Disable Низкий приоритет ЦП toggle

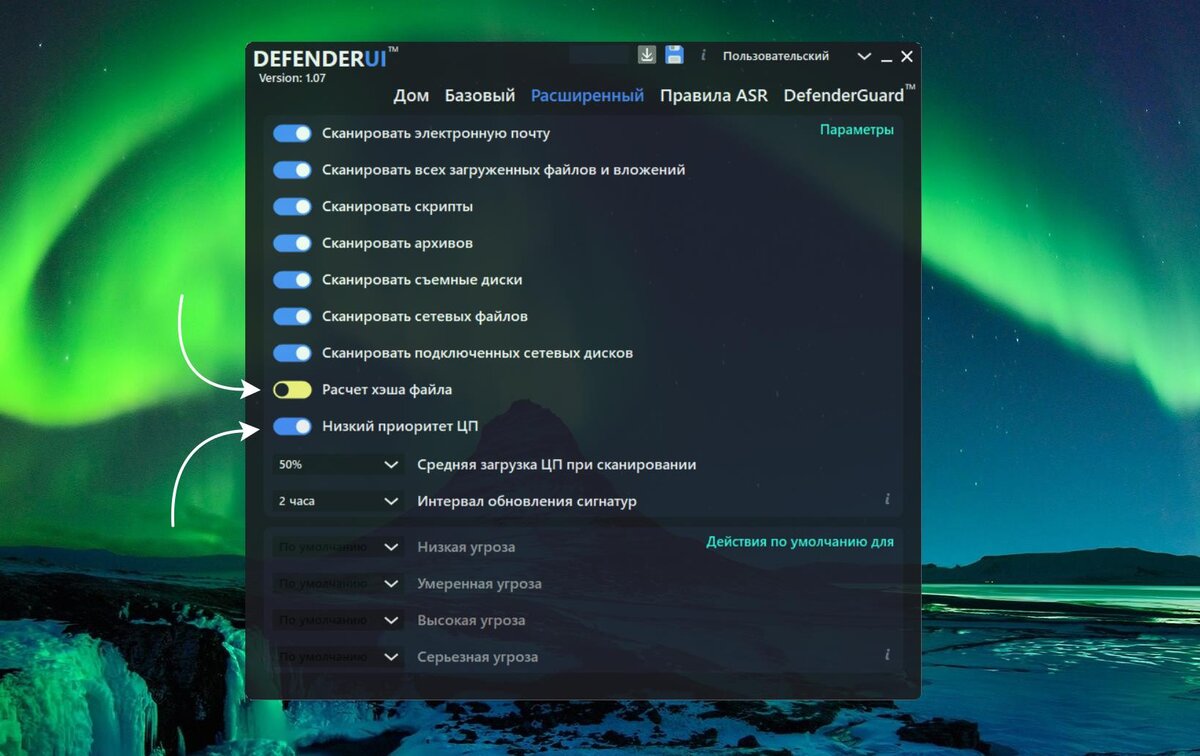click(293, 426)
